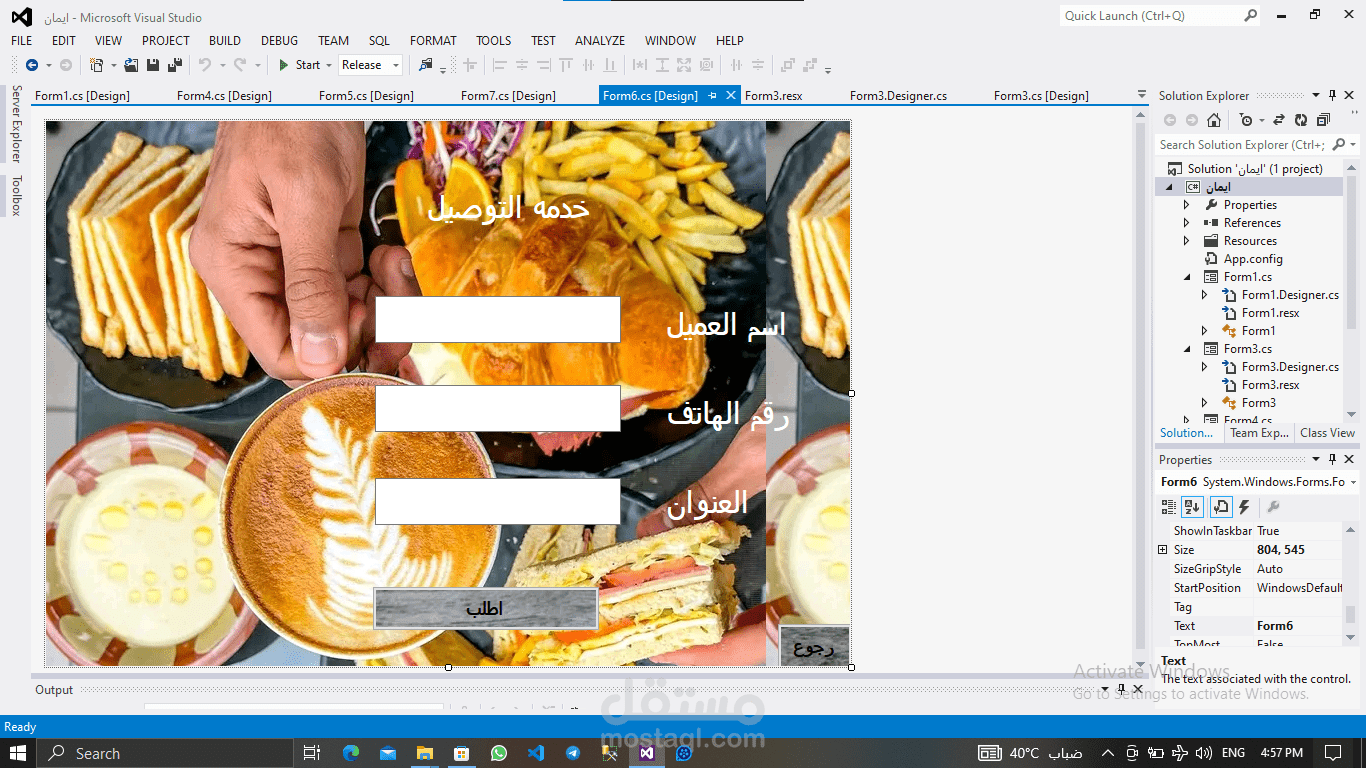Show Properties page in Properties window
The height and width of the screenshot is (768, 1366).
tap(1220, 508)
